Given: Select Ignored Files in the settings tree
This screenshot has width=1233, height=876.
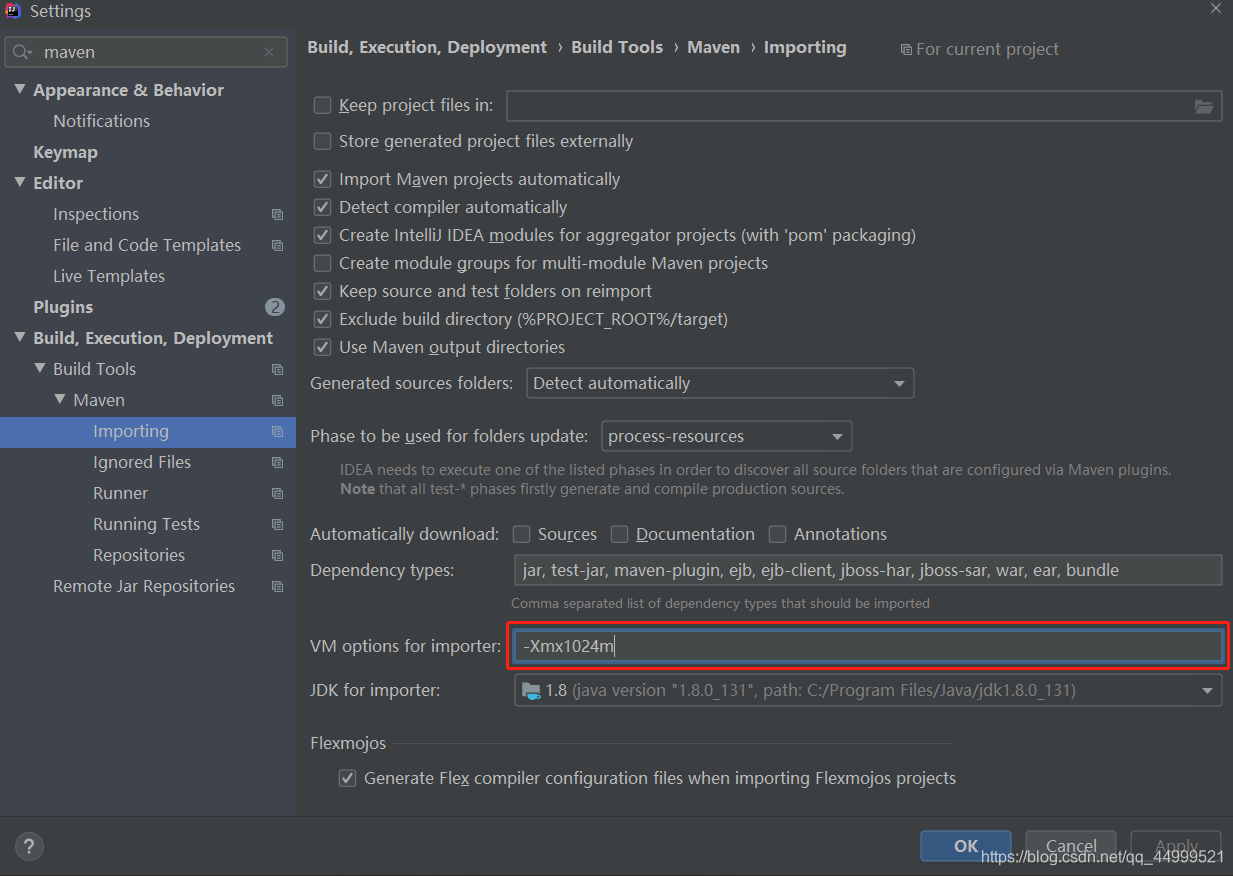Looking at the screenshot, I should (x=142, y=462).
